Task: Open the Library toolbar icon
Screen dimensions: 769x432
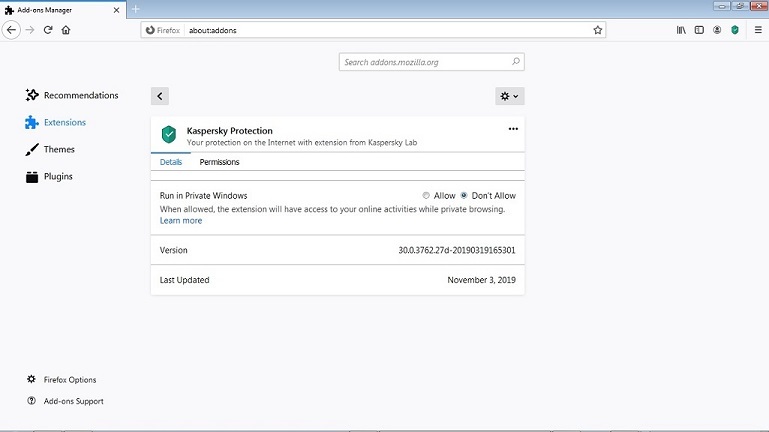Action: click(x=681, y=30)
